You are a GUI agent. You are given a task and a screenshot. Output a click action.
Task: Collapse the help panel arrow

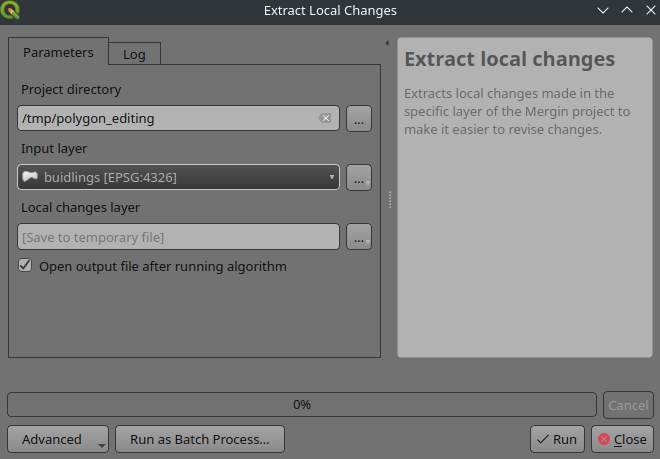[387, 43]
